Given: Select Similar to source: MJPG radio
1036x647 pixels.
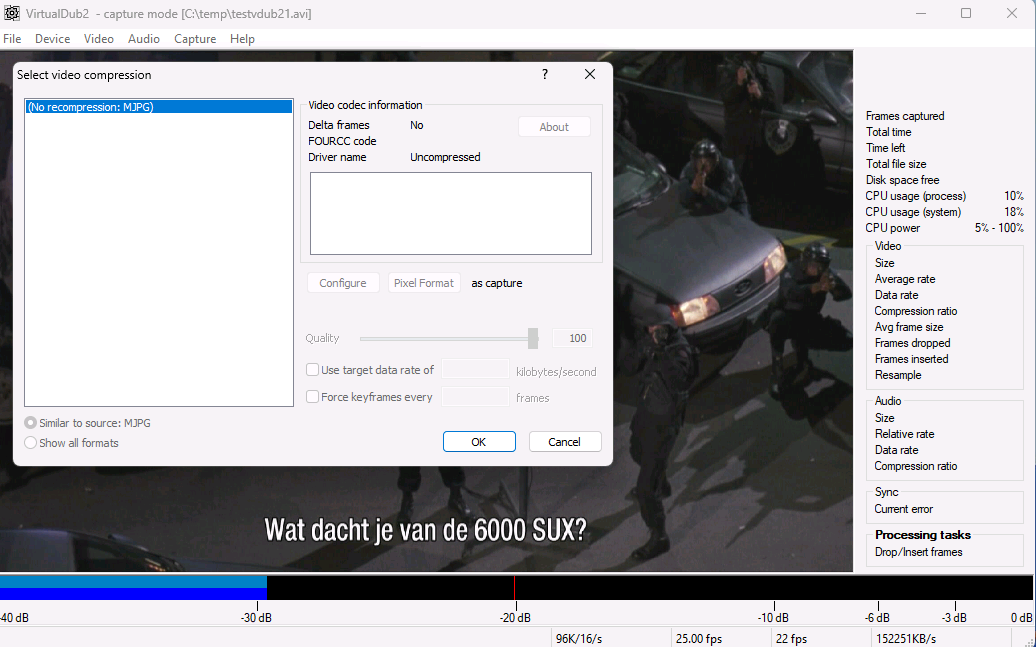Looking at the screenshot, I should click(30, 423).
